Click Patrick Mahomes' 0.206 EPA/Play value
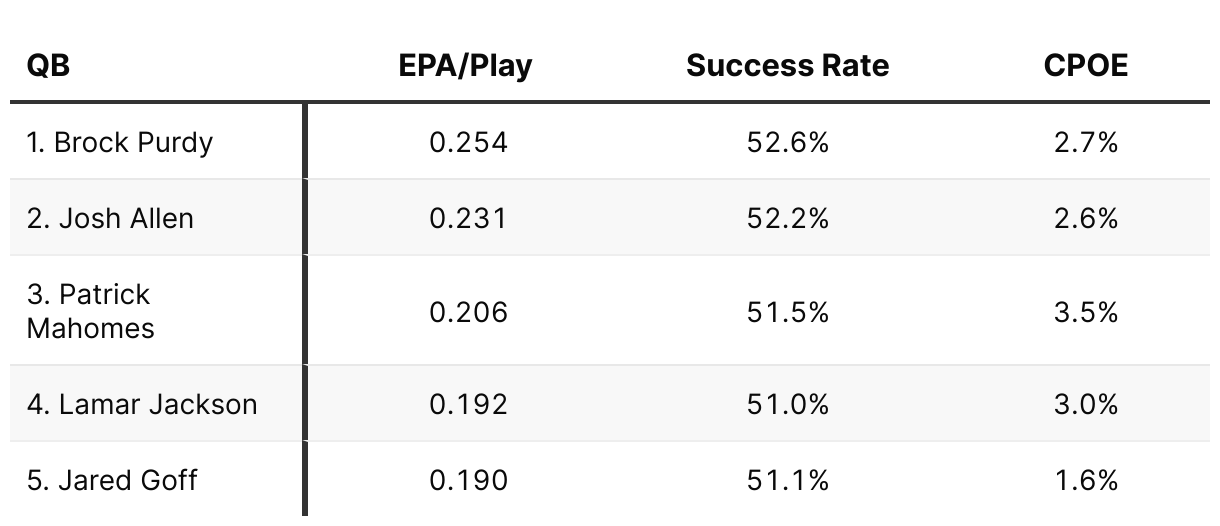The width and height of the screenshot is (1220, 526). click(468, 312)
